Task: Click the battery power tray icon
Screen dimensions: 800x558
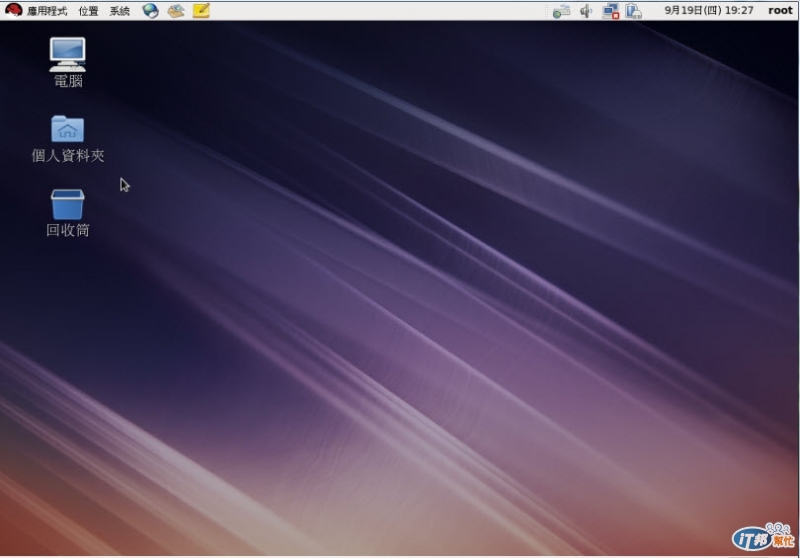Action: click(x=633, y=11)
